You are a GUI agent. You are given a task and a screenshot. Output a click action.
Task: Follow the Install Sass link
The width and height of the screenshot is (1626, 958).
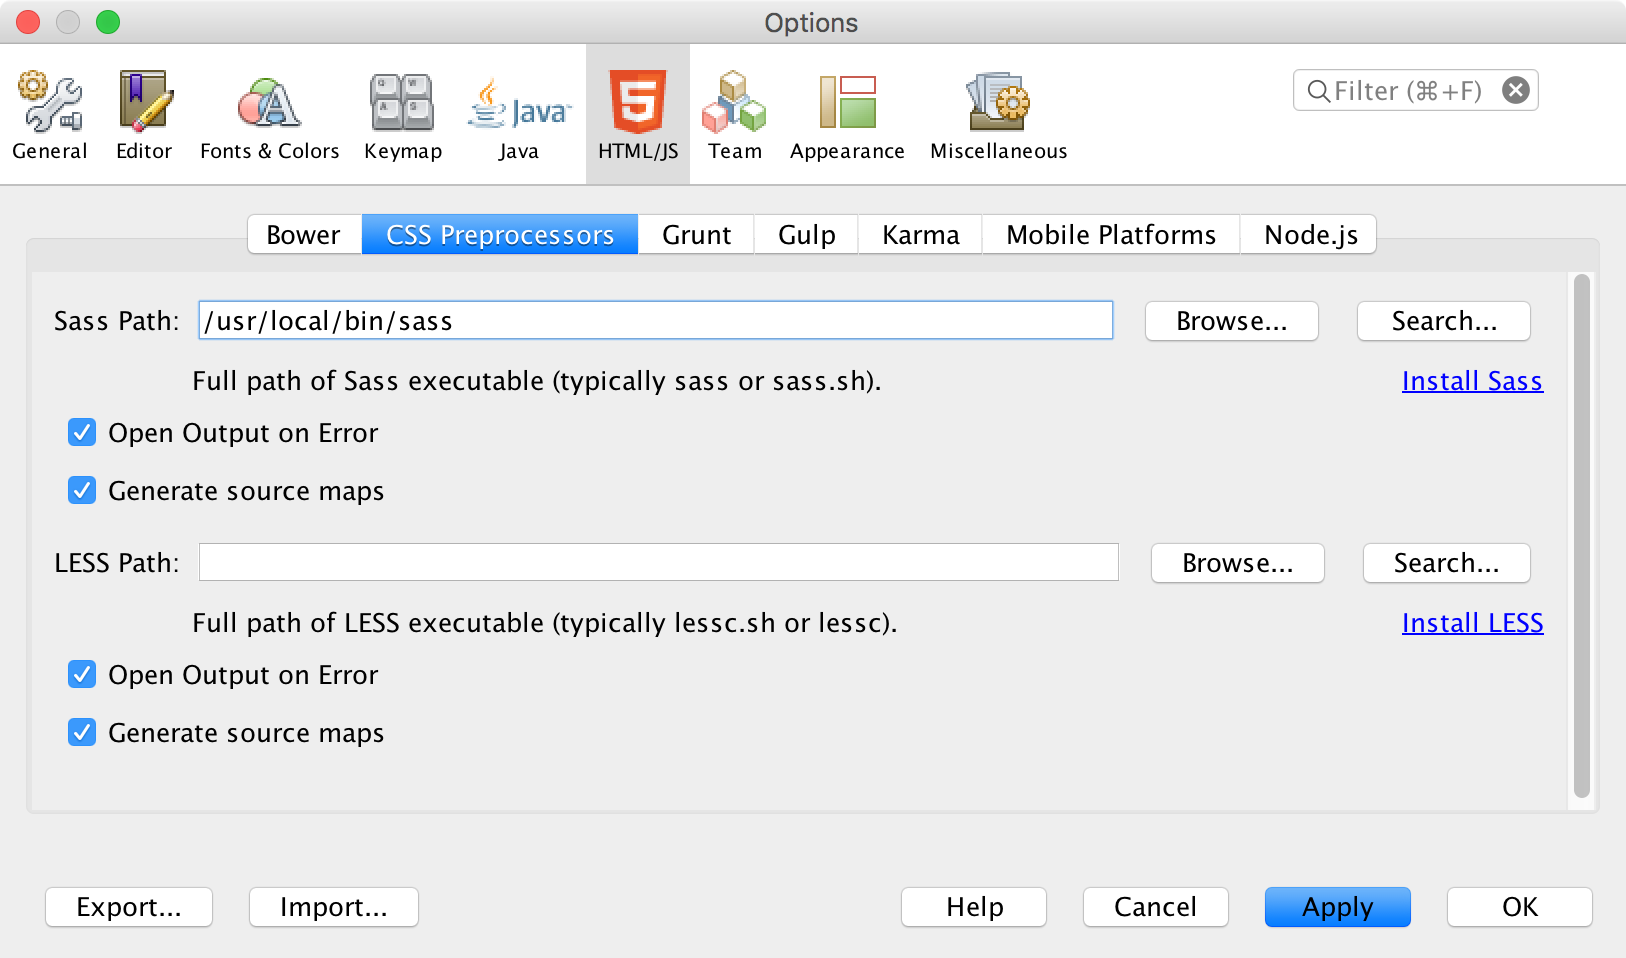pyautogui.click(x=1472, y=381)
